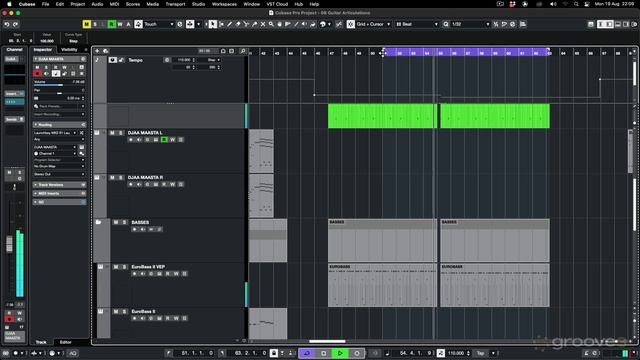
Task: Expand the MIDI Inserts Inspector section
Action: click(60, 193)
